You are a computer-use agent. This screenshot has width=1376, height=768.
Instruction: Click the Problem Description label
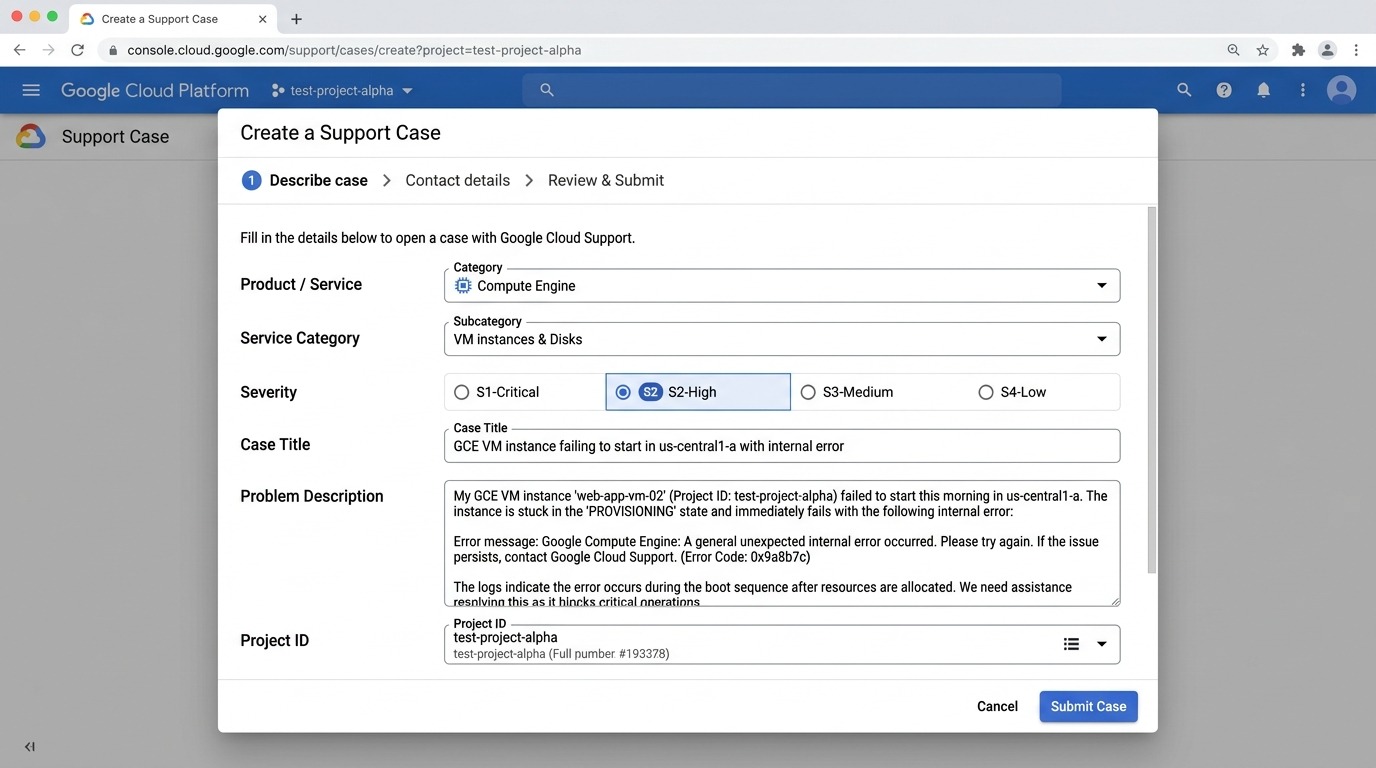click(x=312, y=496)
